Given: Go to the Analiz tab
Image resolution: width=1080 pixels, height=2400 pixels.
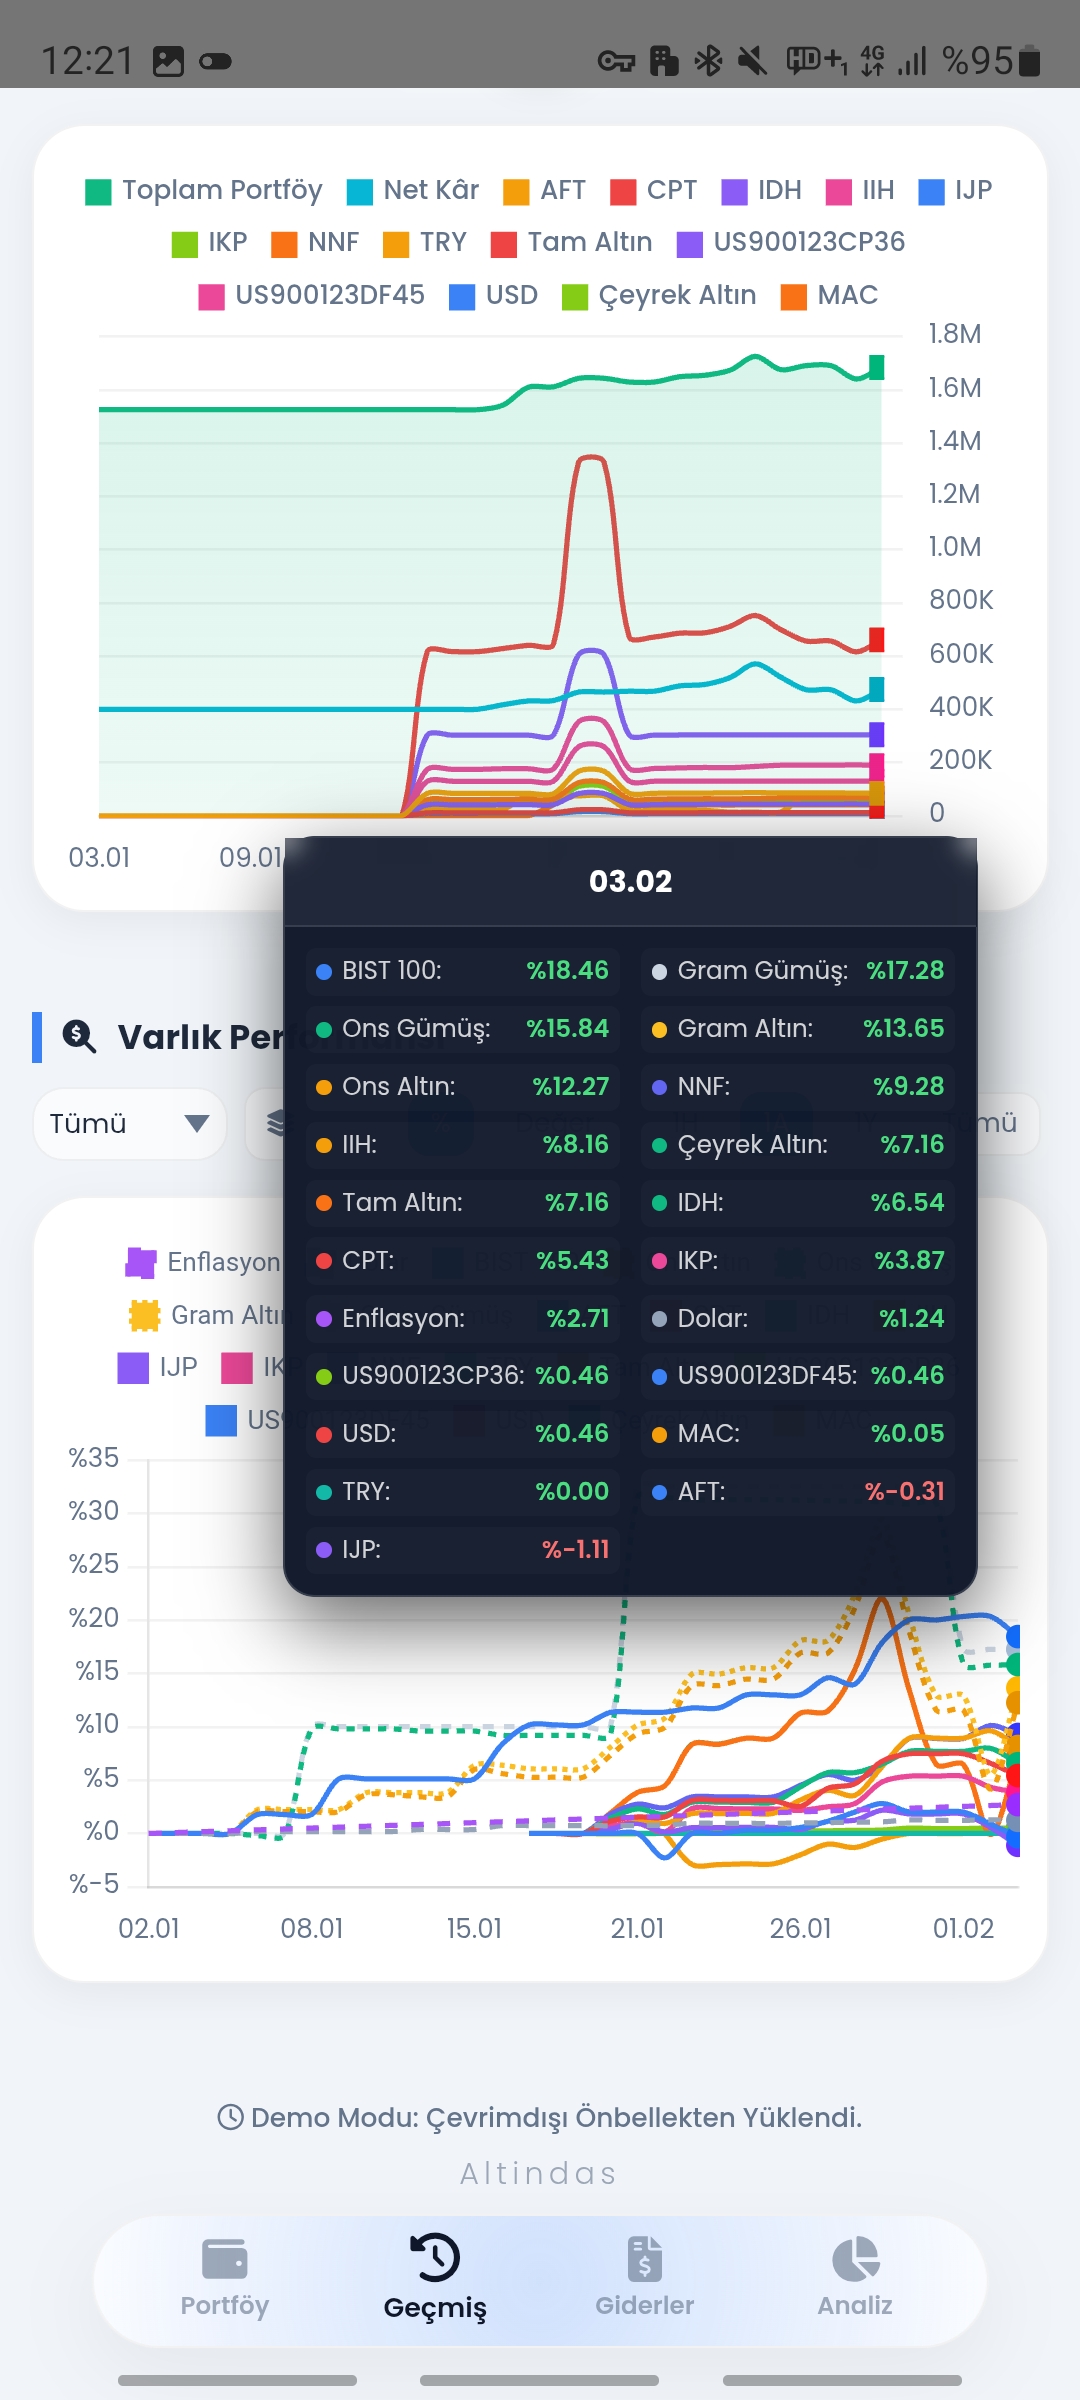Looking at the screenshot, I should tap(855, 2280).
